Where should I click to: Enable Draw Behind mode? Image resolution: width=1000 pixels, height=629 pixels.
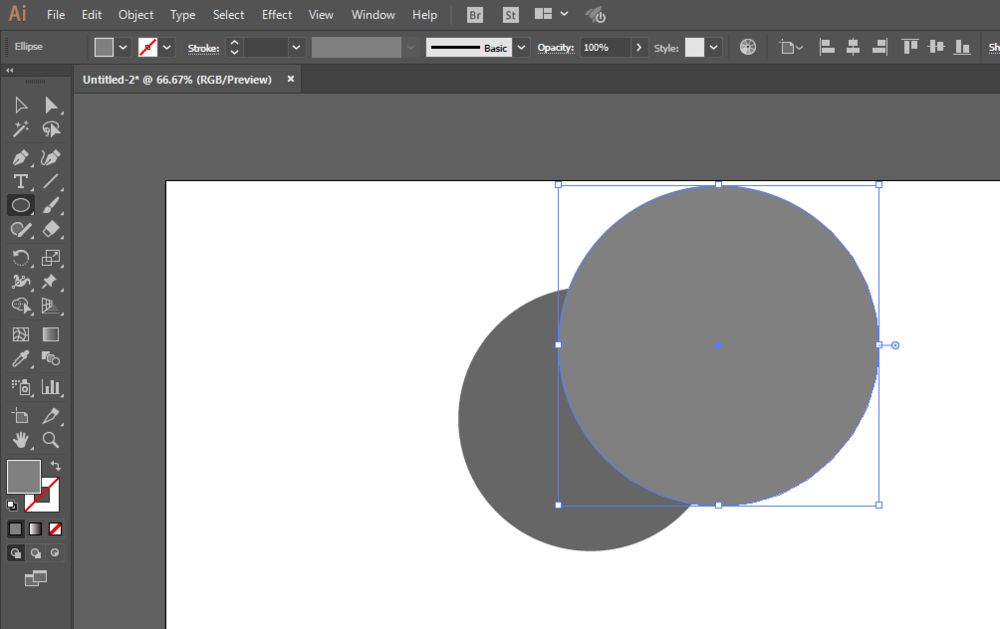36,553
